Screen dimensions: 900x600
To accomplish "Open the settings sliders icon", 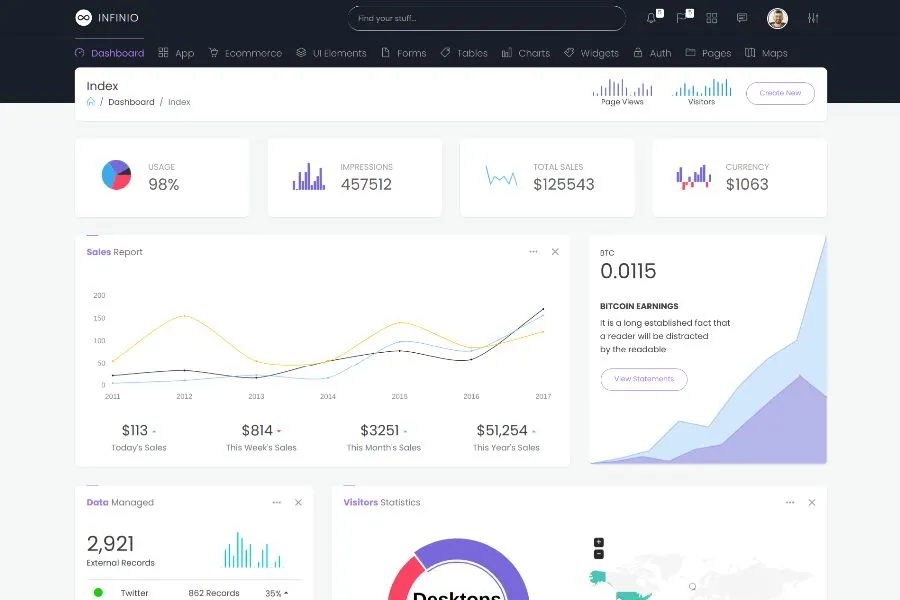I will tap(813, 18).
